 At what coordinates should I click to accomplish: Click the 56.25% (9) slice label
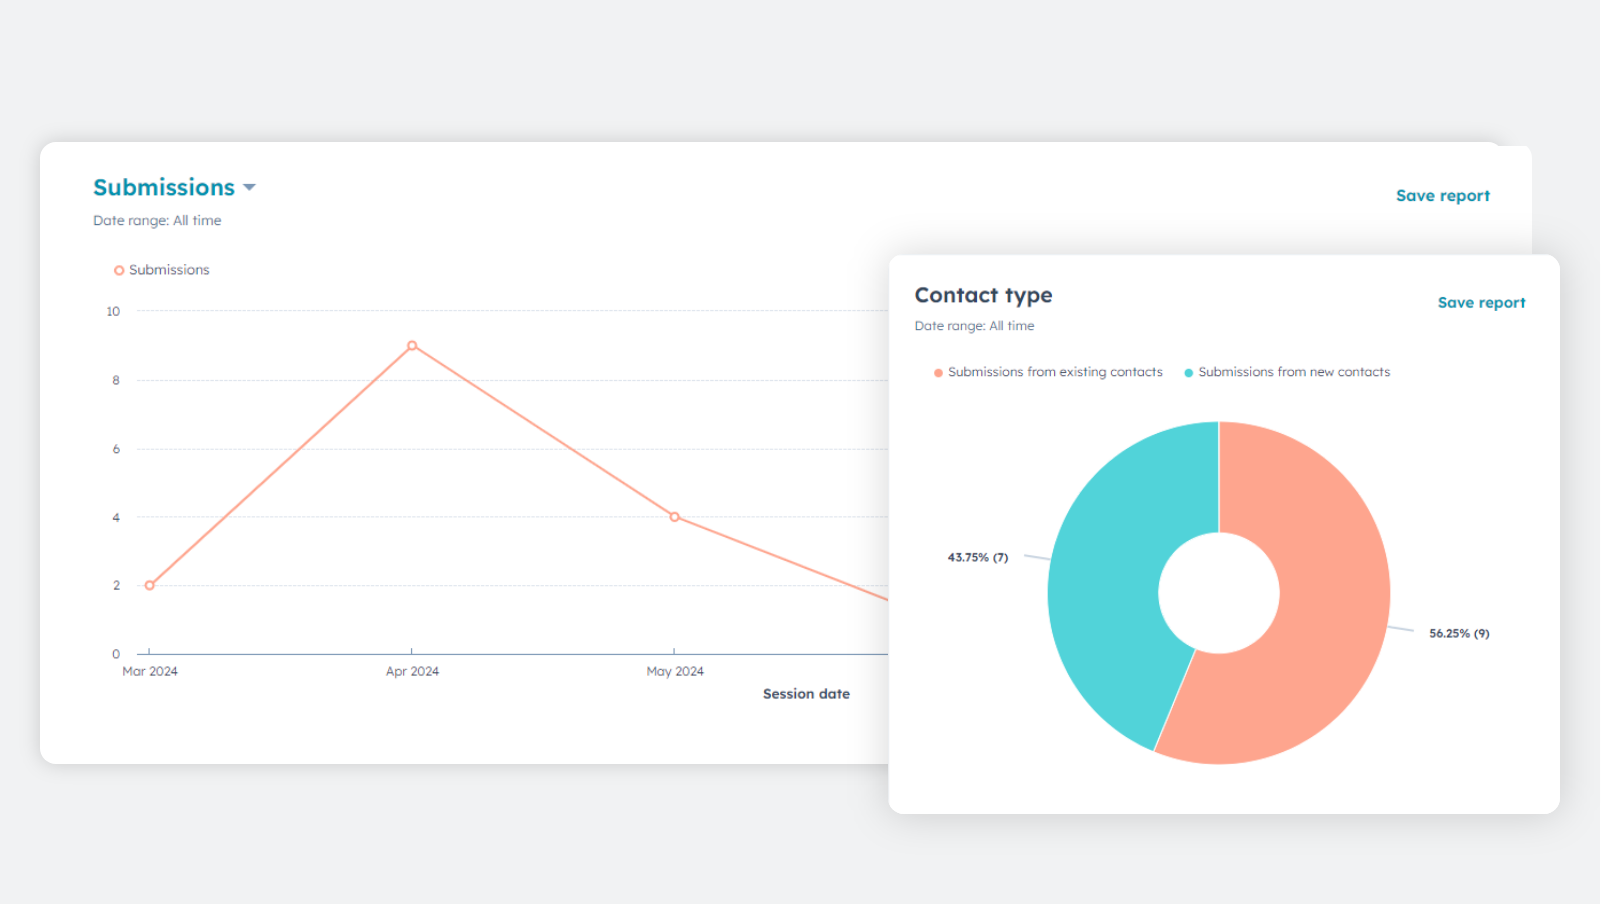[x=1459, y=632]
